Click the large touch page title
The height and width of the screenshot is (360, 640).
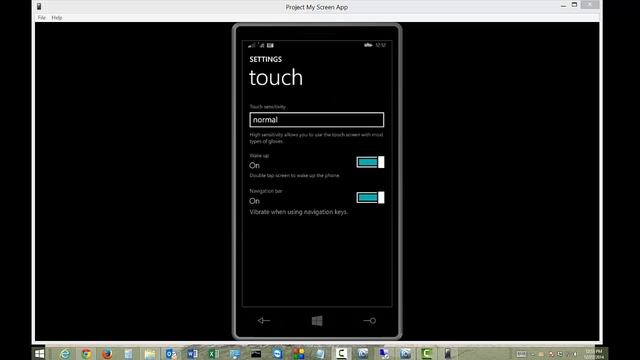click(x=276, y=78)
